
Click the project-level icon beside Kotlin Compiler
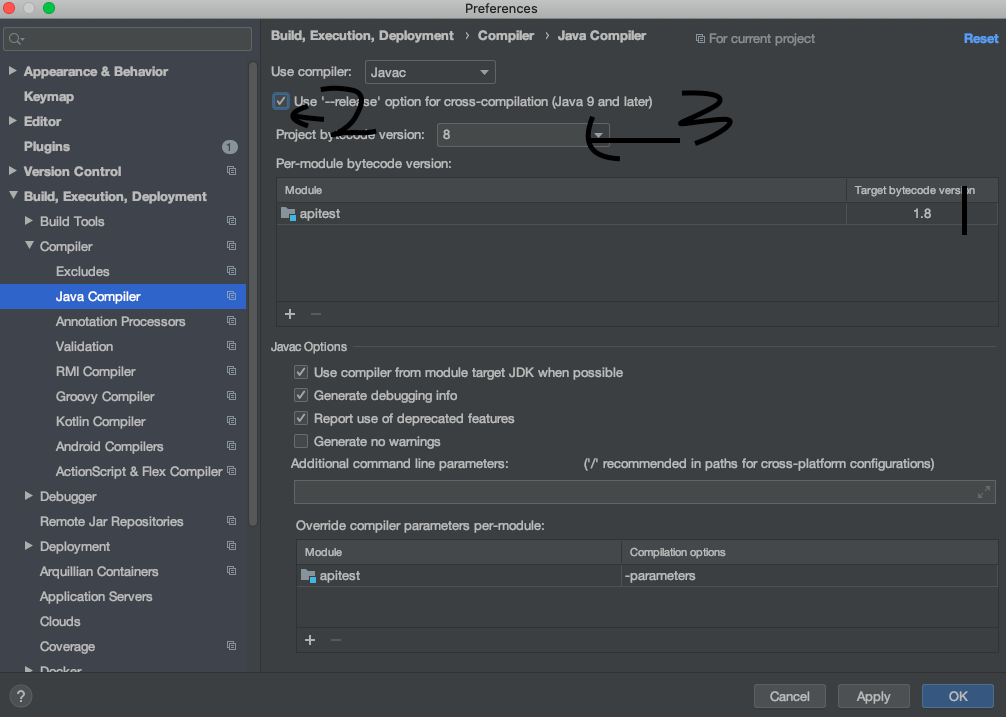(x=232, y=421)
